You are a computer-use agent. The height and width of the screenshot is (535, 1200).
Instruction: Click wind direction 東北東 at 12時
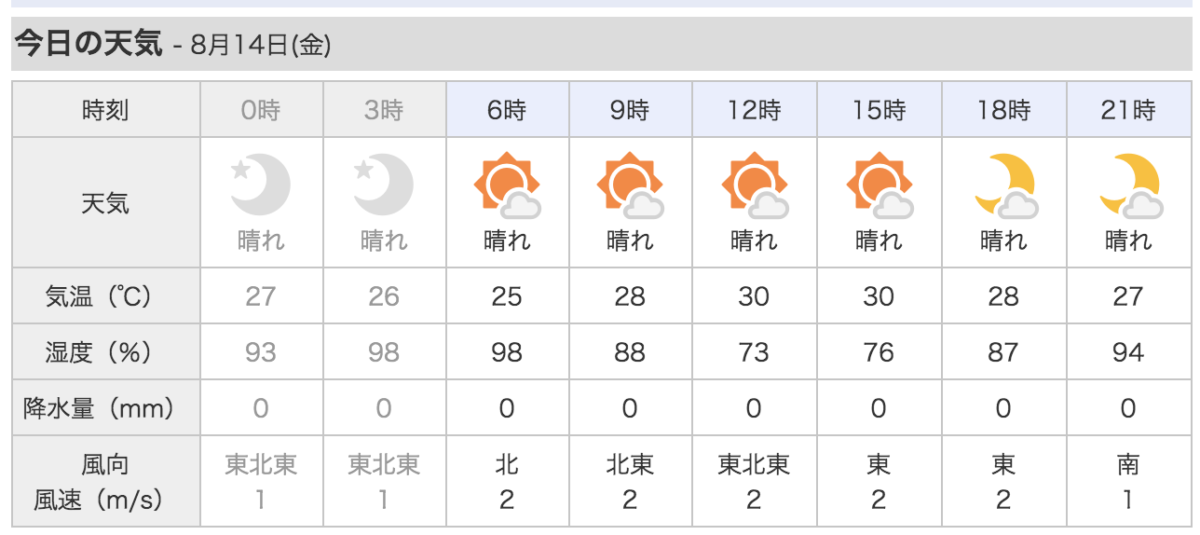[x=754, y=465]
